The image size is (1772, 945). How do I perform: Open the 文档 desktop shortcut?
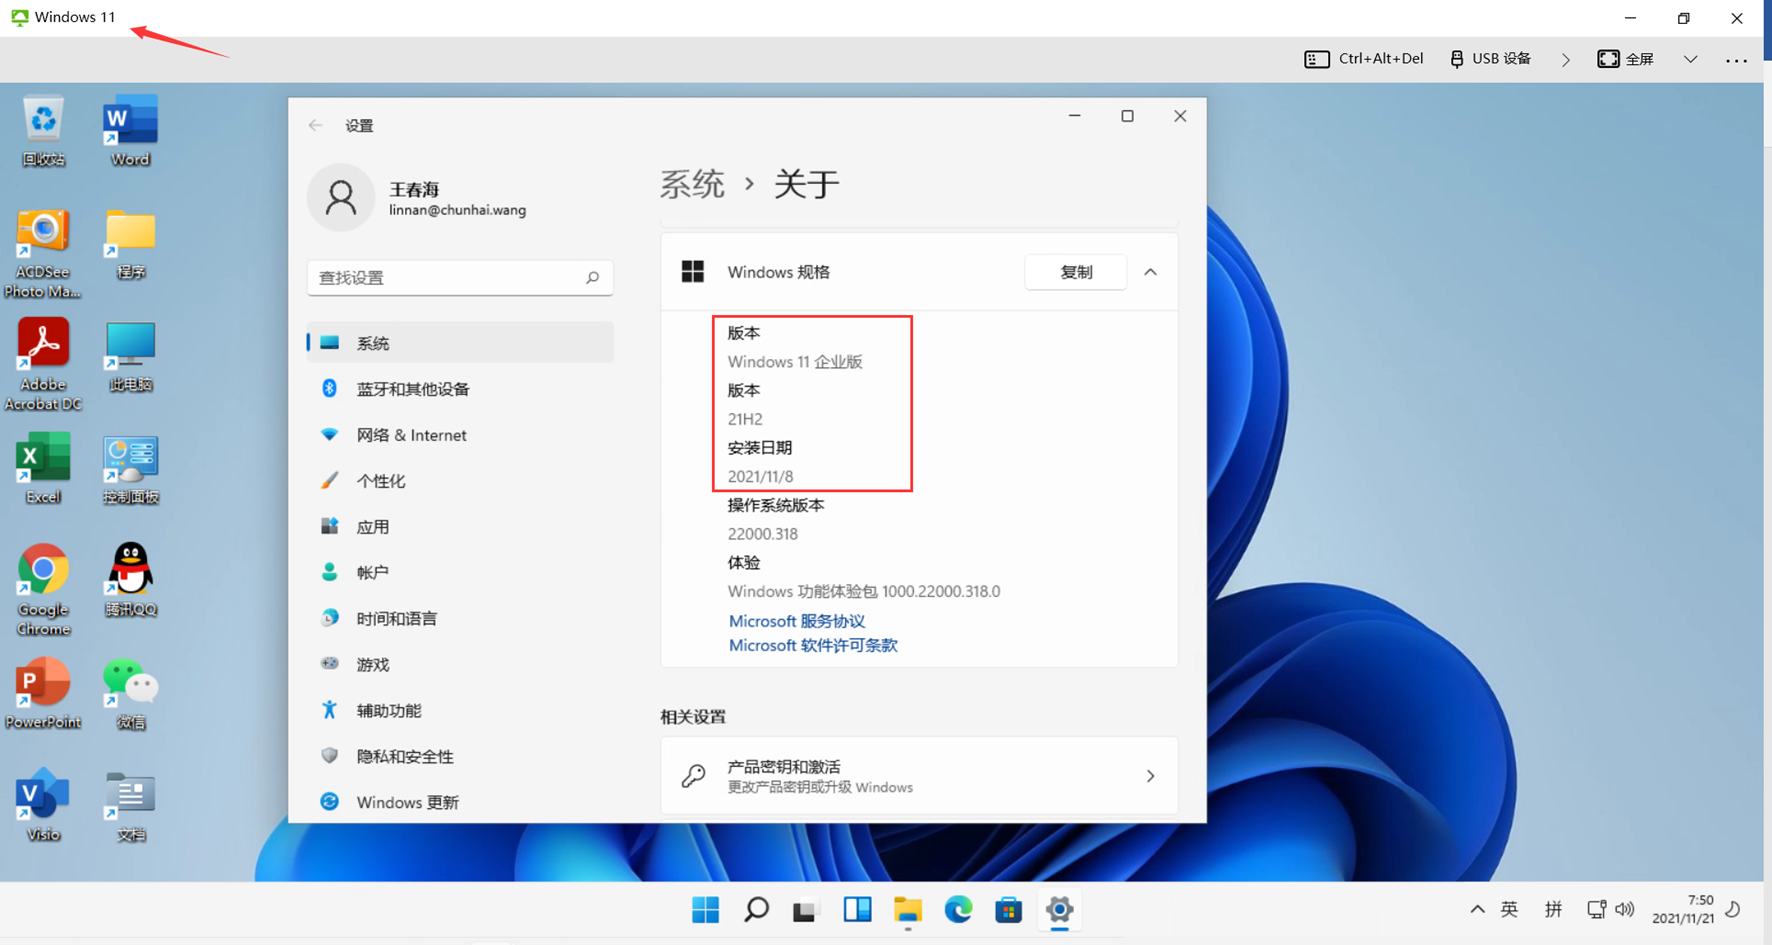(x=130, y=806)
